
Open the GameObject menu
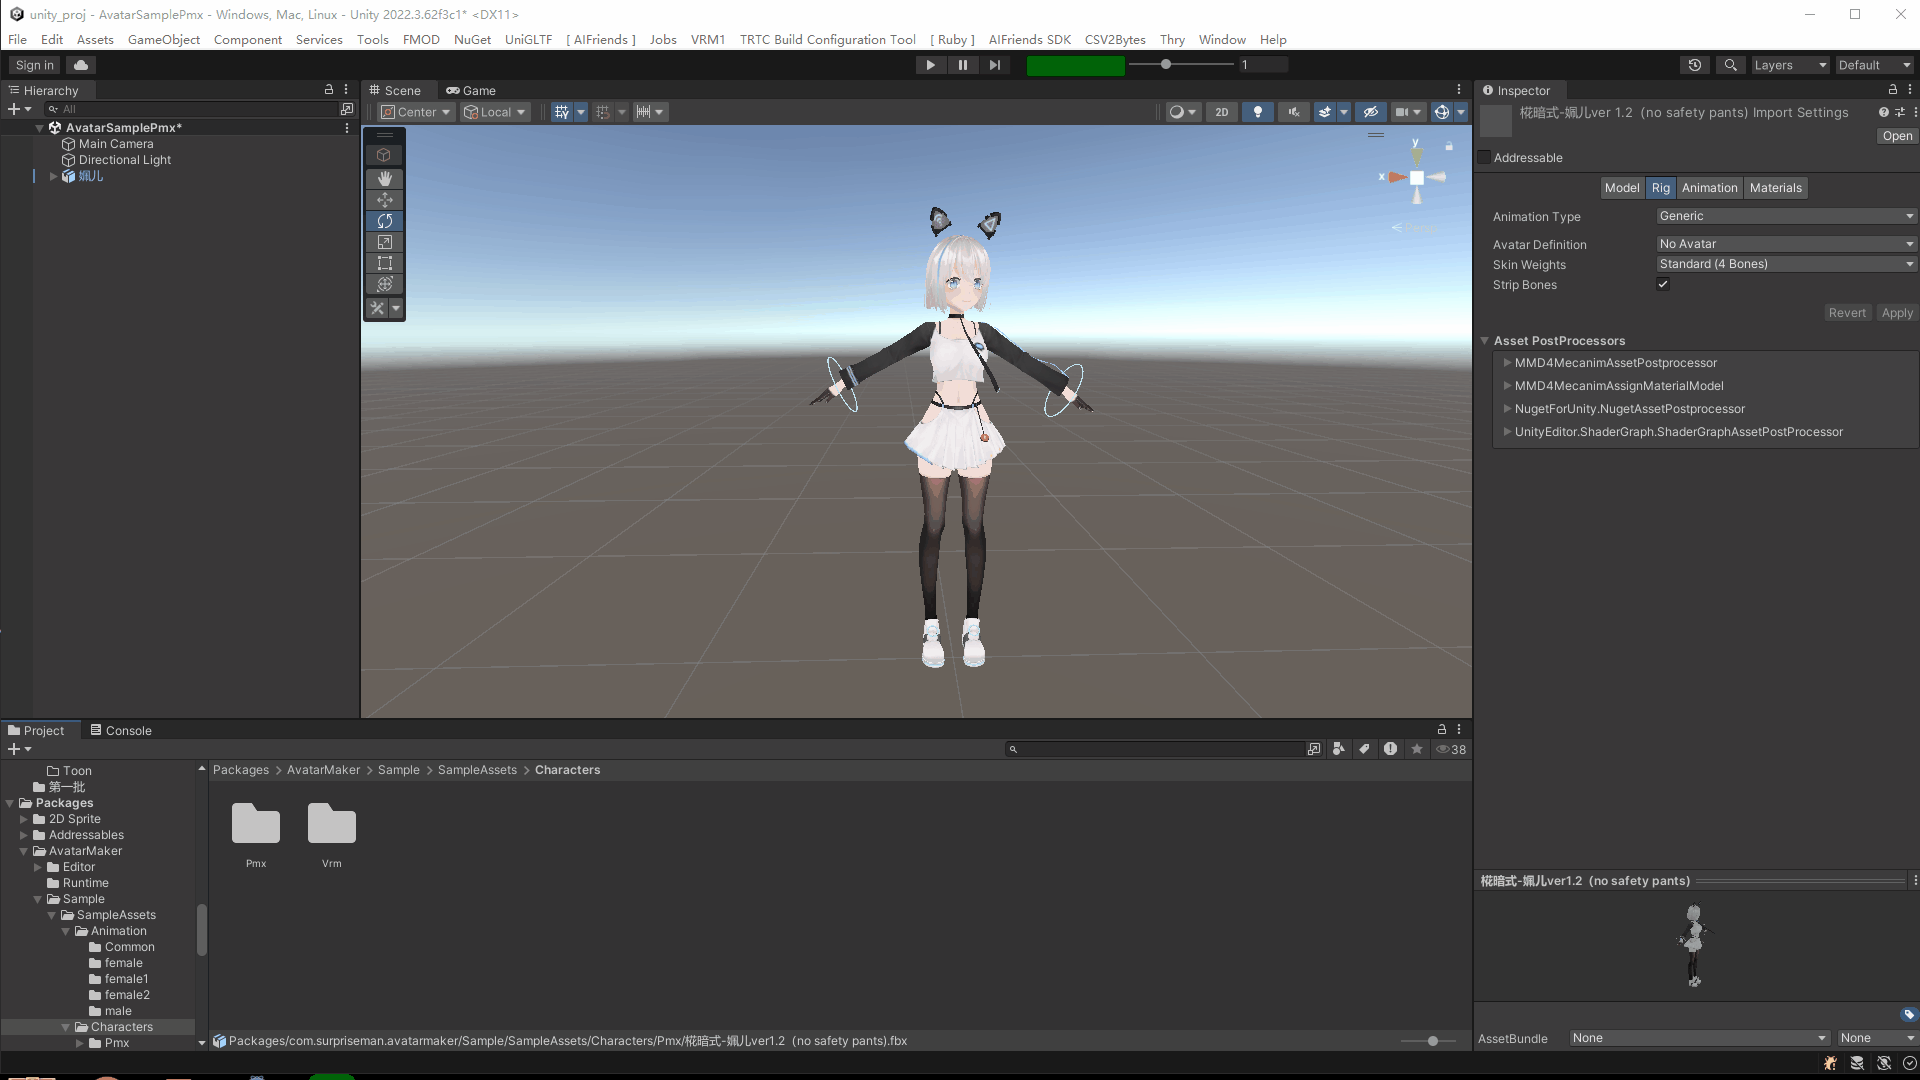coord(163,40)
